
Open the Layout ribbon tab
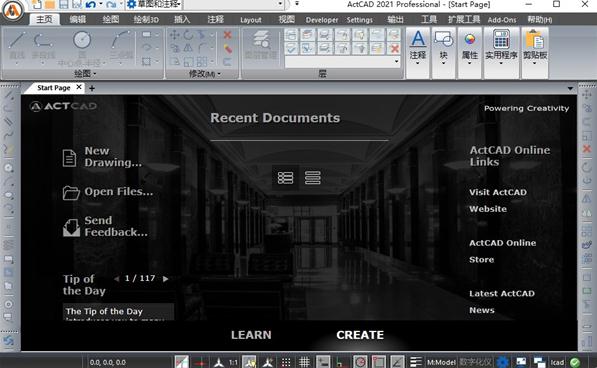tap(251, 20)
